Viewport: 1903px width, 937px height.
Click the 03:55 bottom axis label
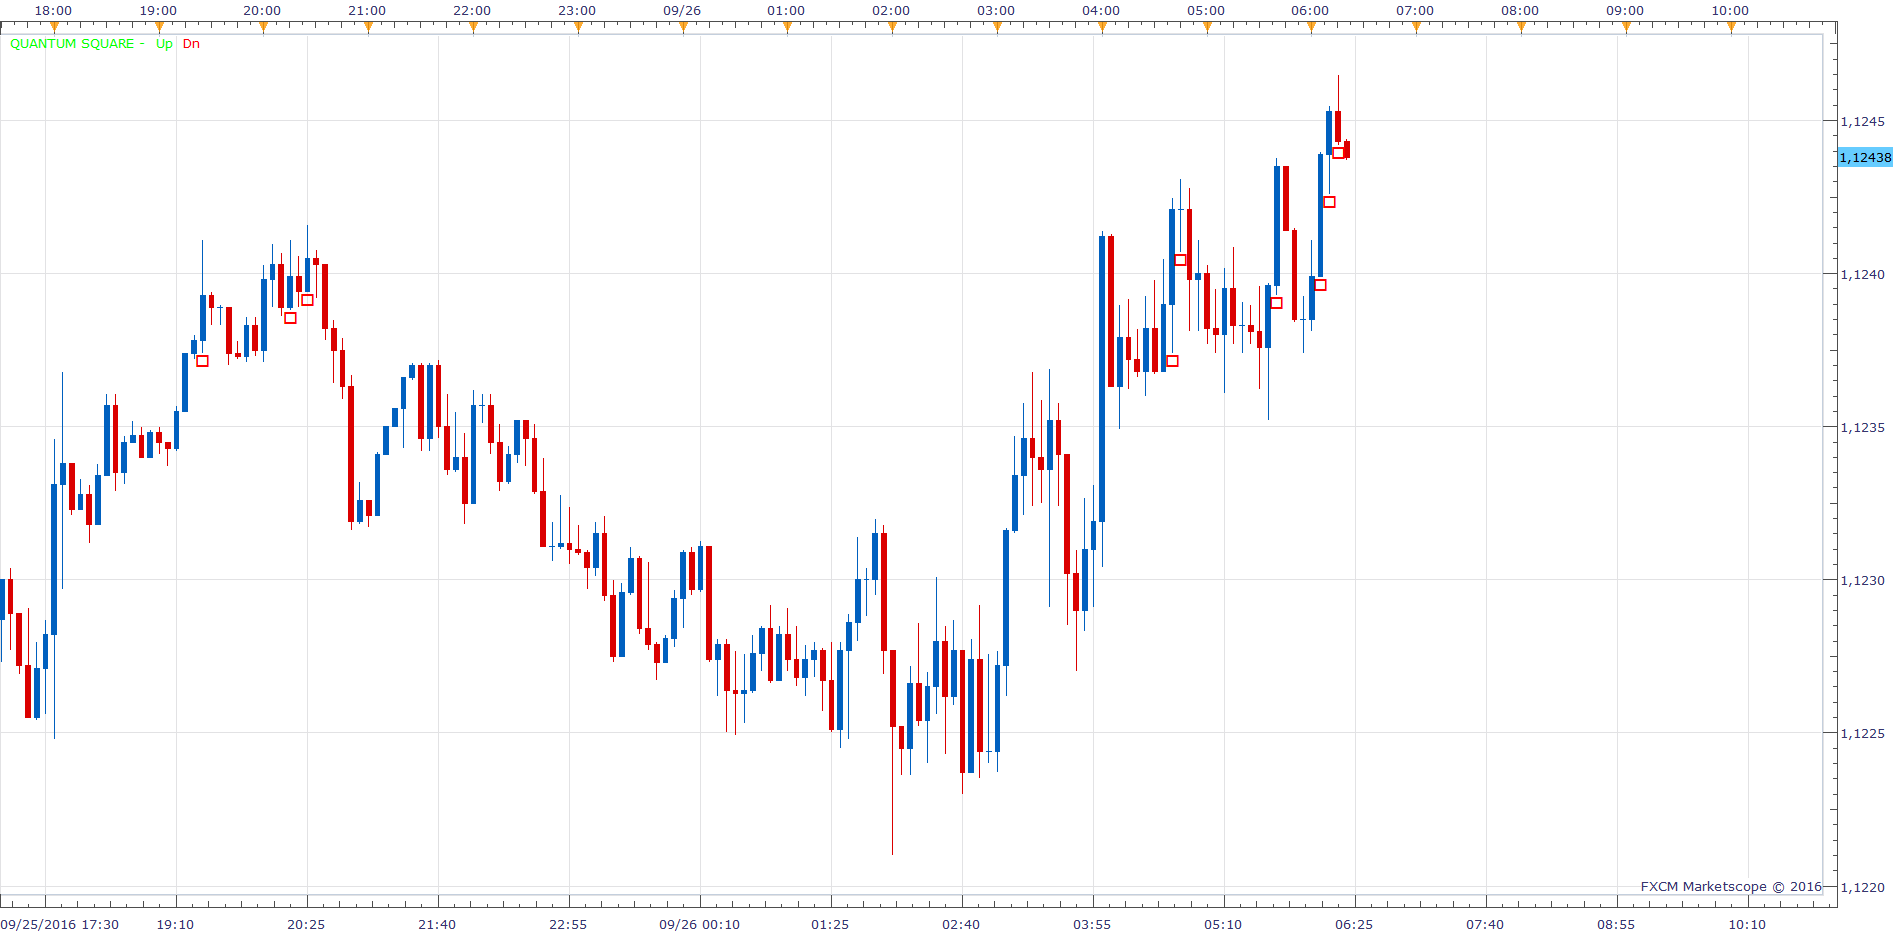(1092, 925)
